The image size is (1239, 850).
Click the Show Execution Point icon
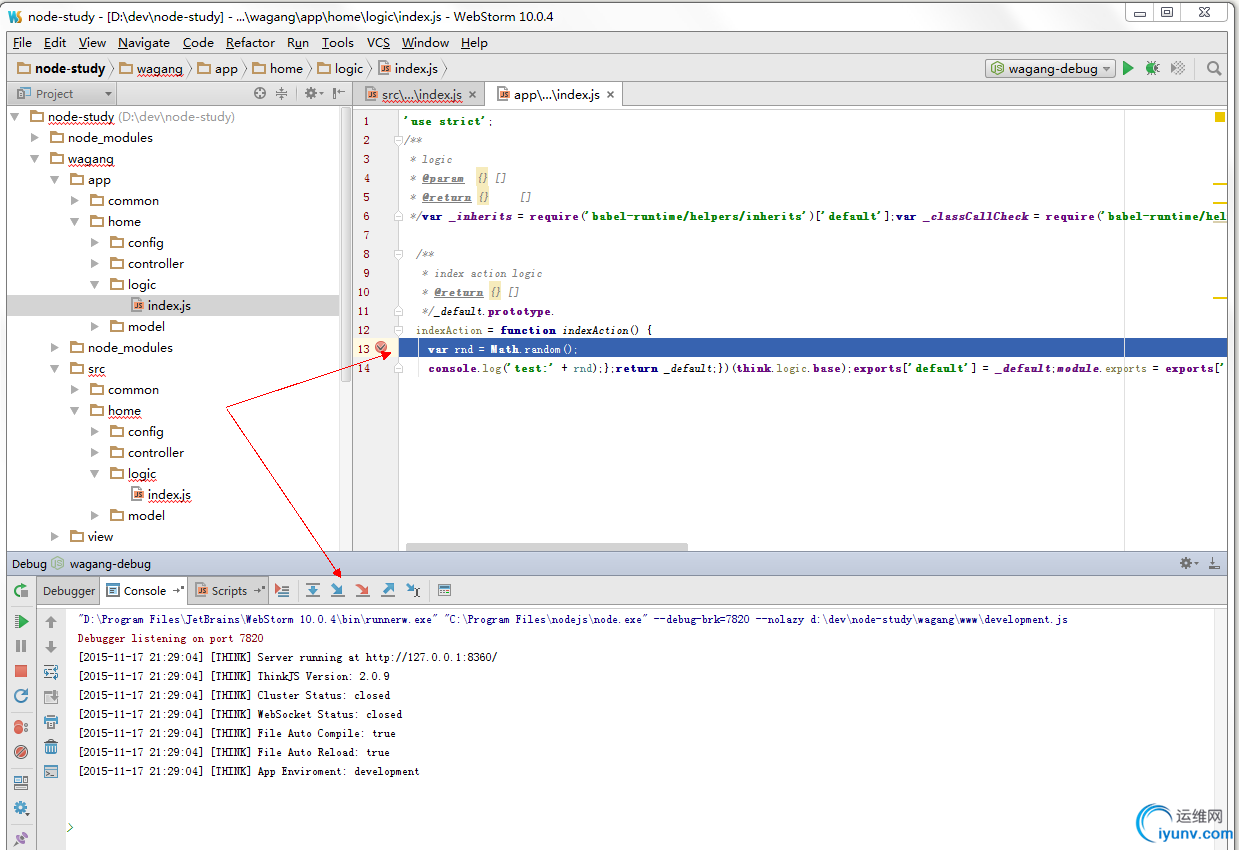pos(283,590)
